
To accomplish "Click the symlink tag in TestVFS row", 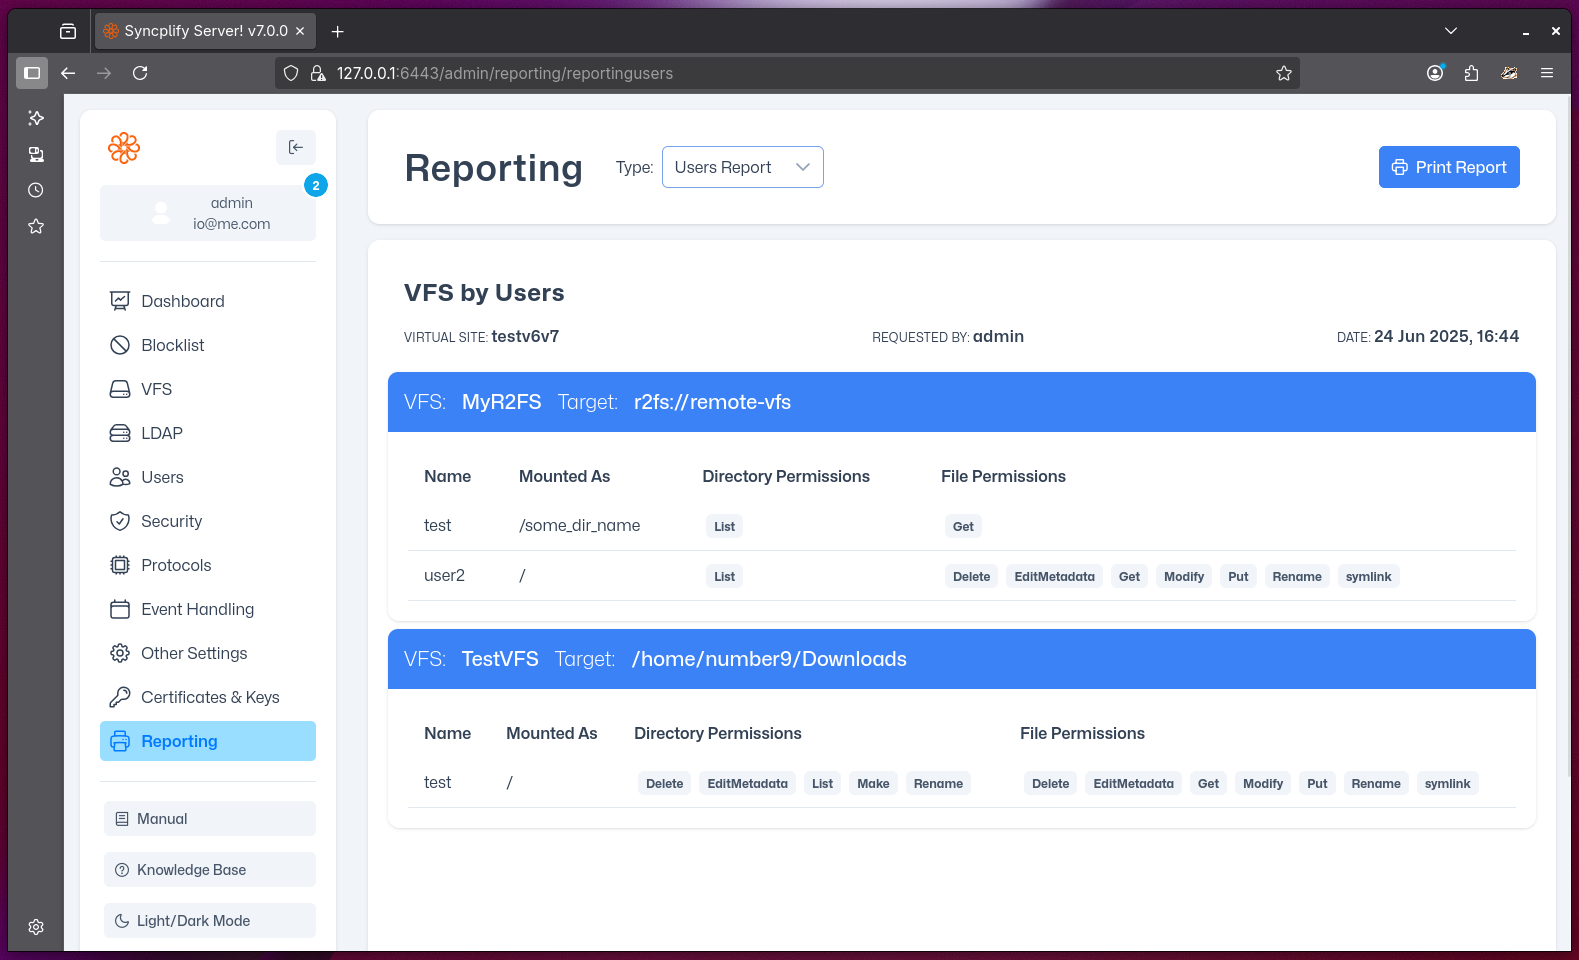I will click(x=1447, y=783).
